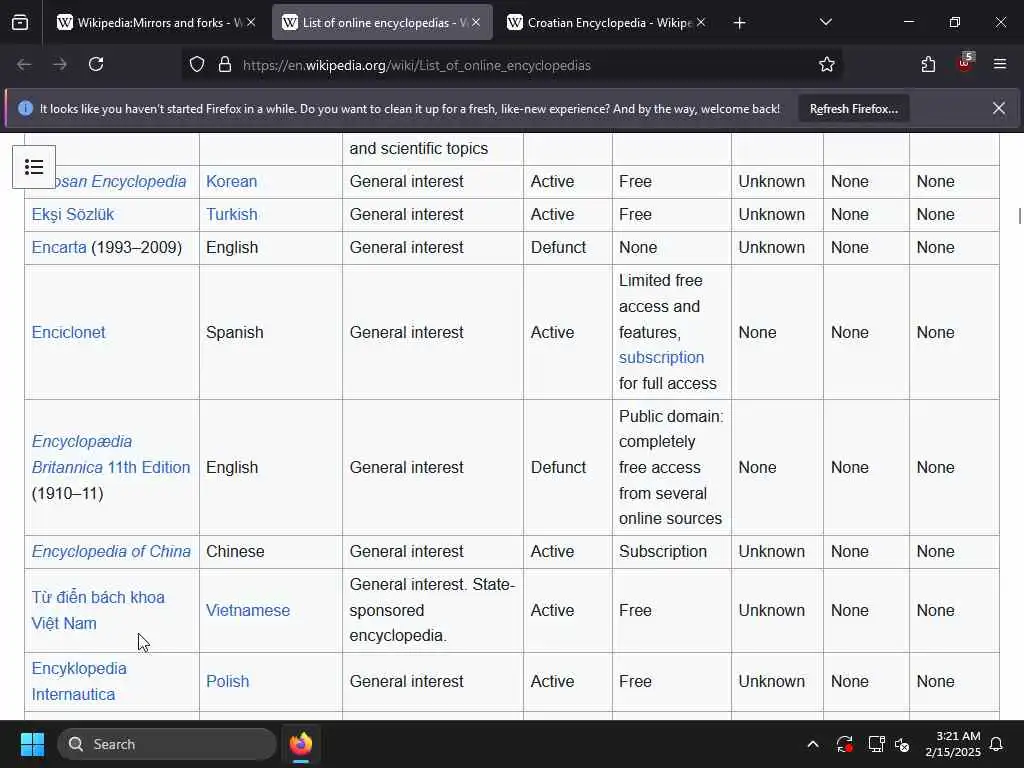The image size is (1024, 768).
Task: Bookmark this page with the star
Action: click(x=827, y=65)
